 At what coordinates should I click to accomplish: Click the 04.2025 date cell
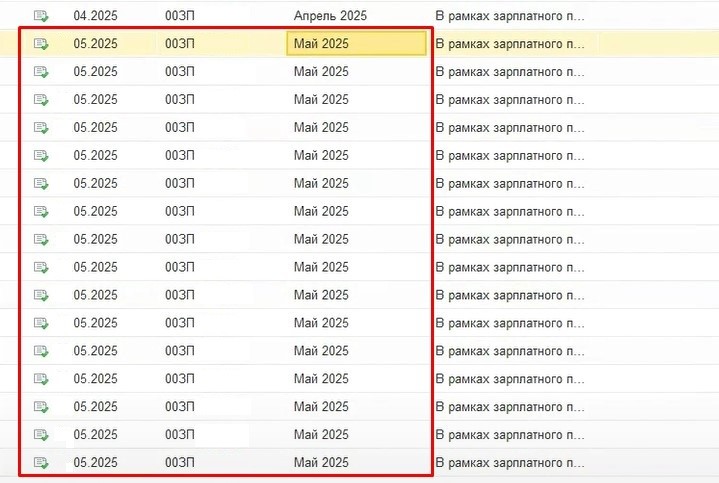tap(95, 16)
